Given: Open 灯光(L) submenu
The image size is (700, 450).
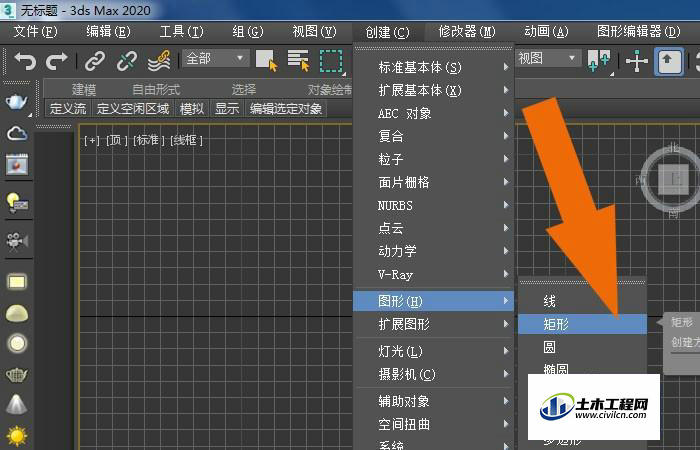Looking at the screenshot, I should coord(433,351).
